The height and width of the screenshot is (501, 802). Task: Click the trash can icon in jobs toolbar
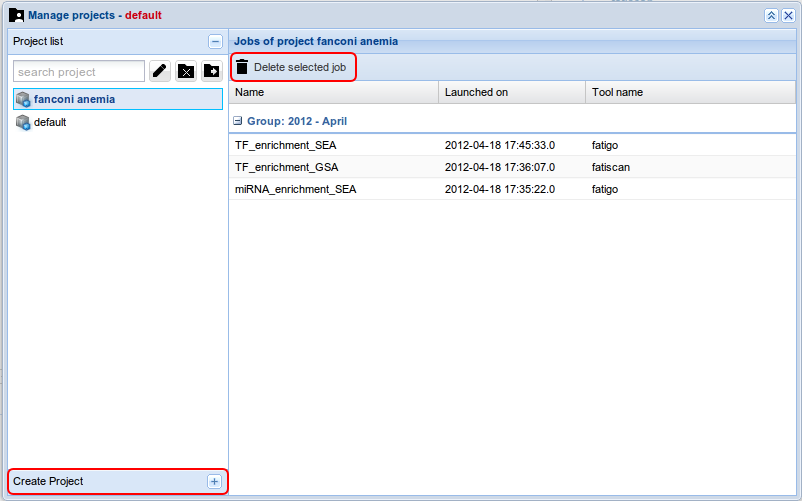click(241, 67)
